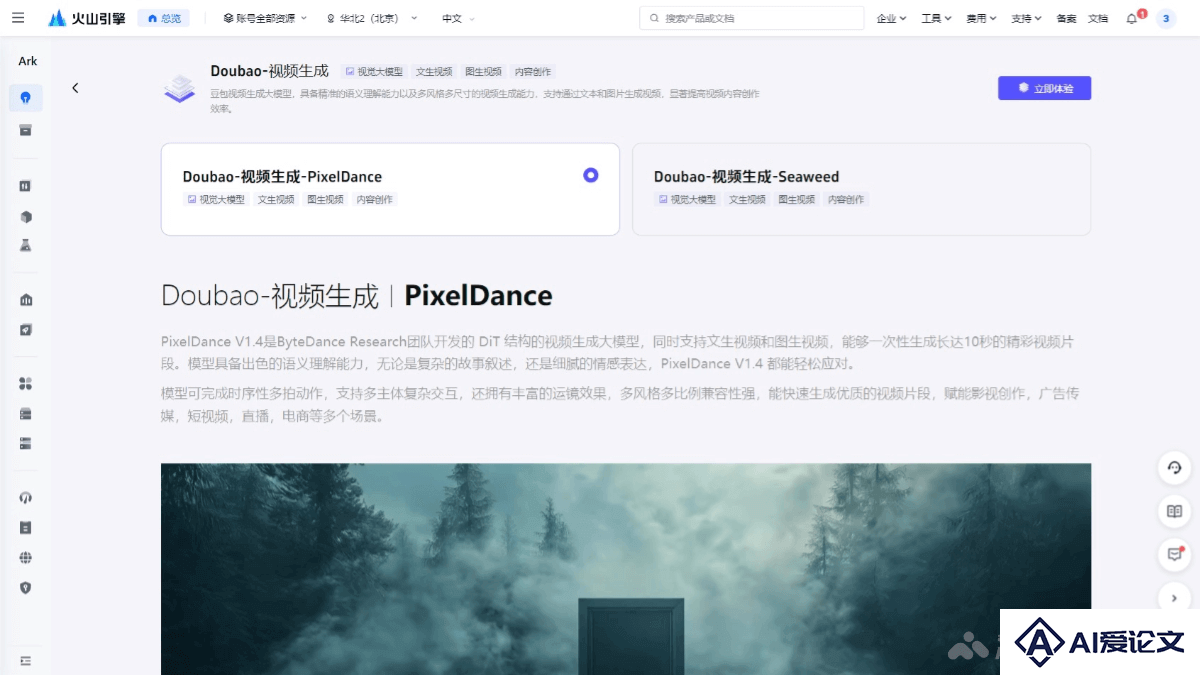This screenshot has height=675, width=1200.
Task: Open the flask experiment icon in sidebar
Action: 26,245
